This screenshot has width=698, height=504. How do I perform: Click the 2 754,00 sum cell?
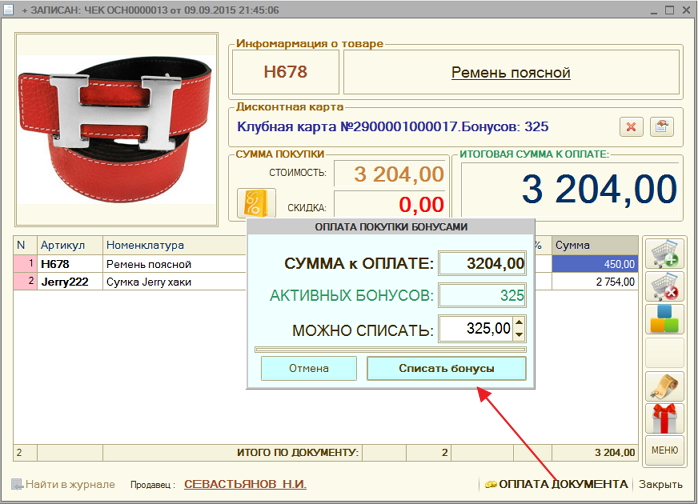pos(595,281)
